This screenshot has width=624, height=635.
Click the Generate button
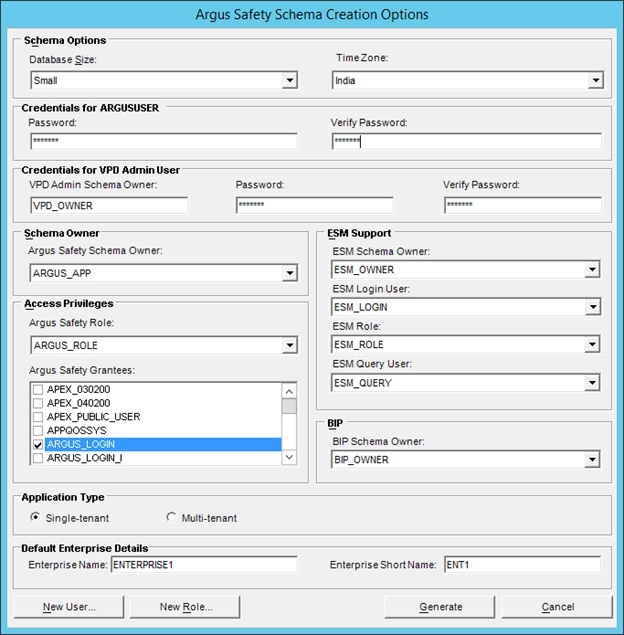tap(440, 607)
